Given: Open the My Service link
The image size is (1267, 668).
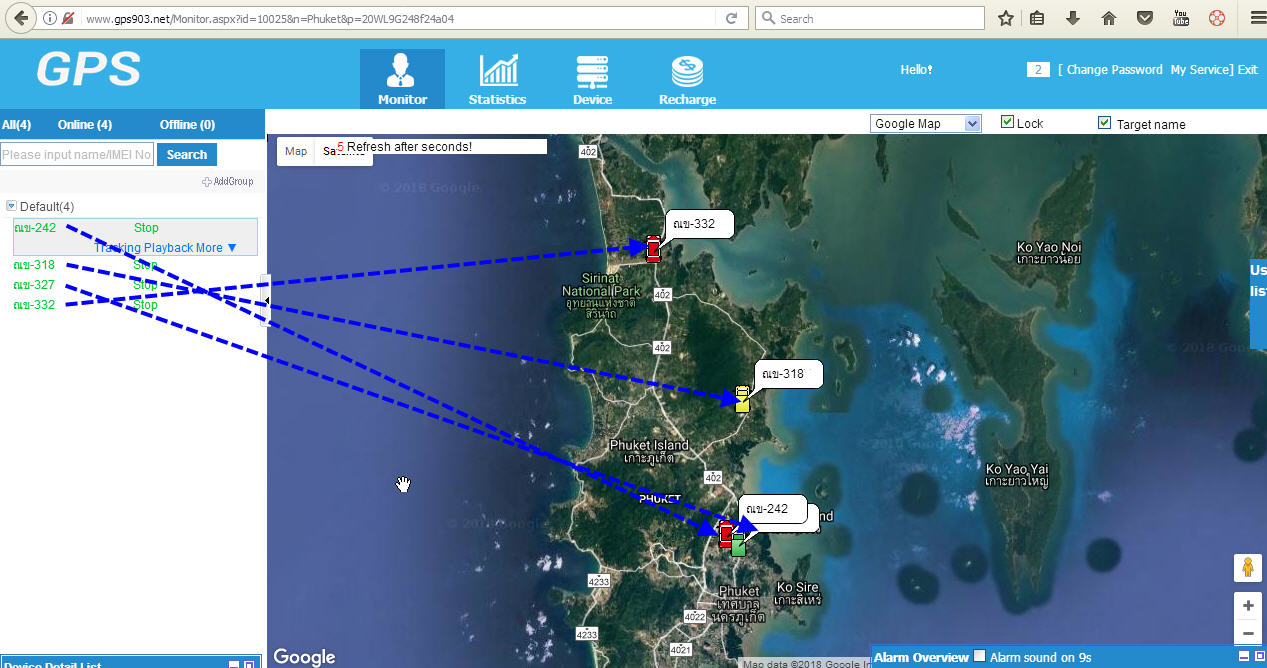Looking at the screenshot, I should [x=1199, y=70].
